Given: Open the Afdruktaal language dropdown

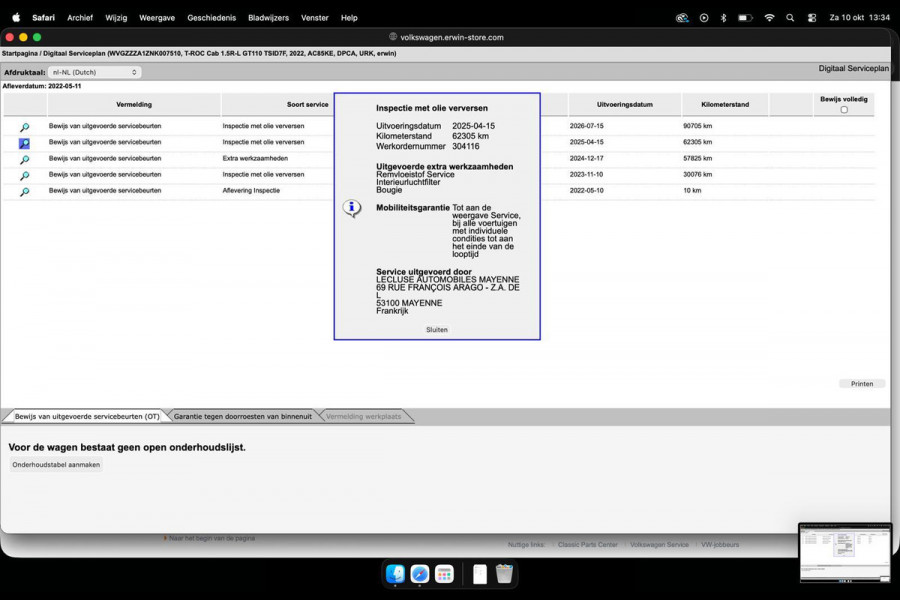Looking at the screenshot, I should (95, 72).
